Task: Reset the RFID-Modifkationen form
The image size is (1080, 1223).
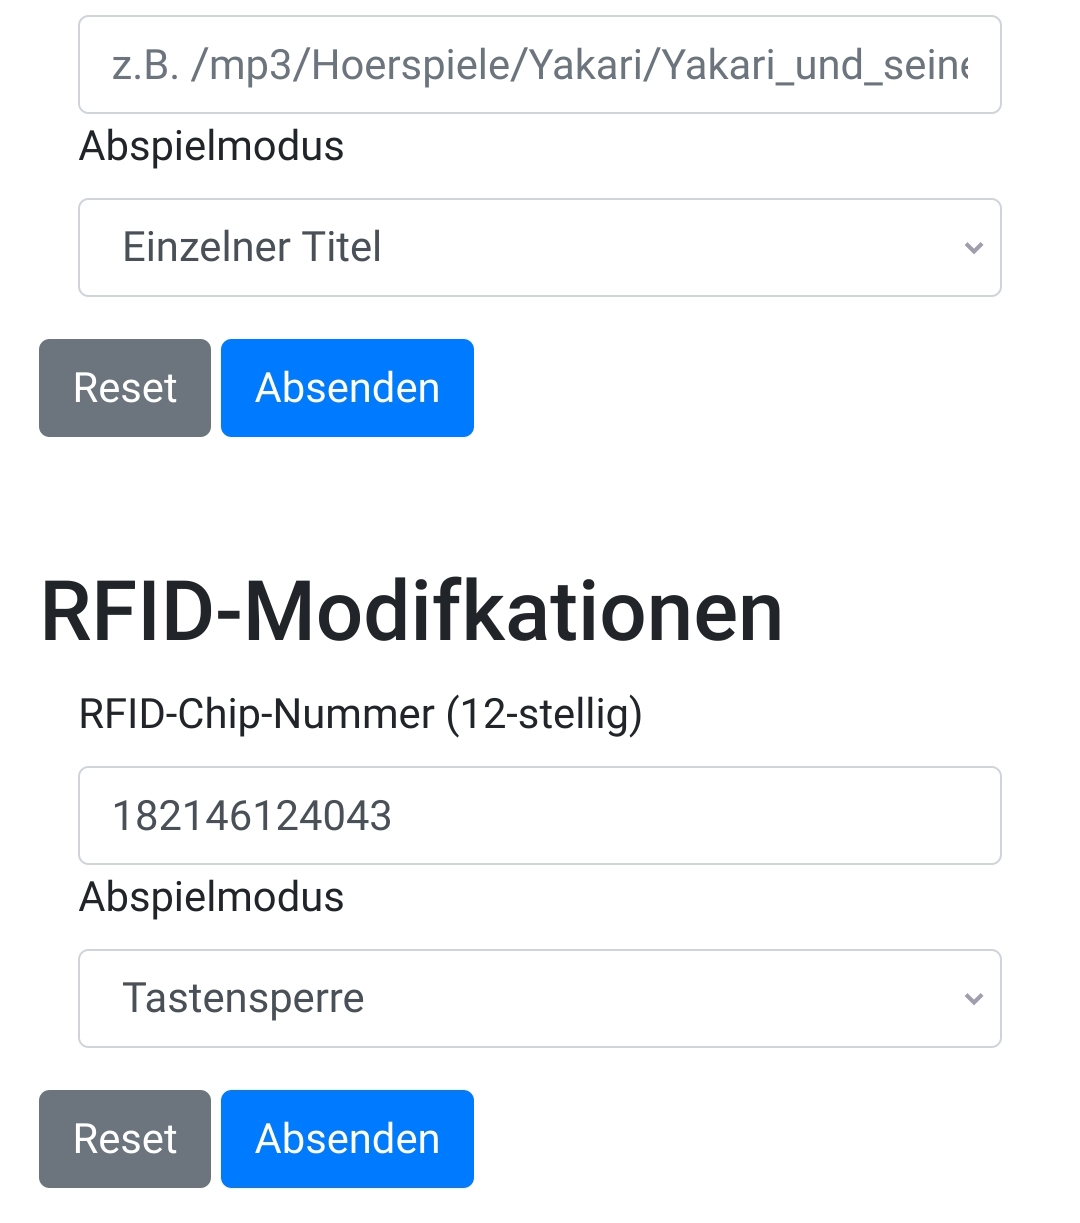Action: click(x=125, y=1139)
